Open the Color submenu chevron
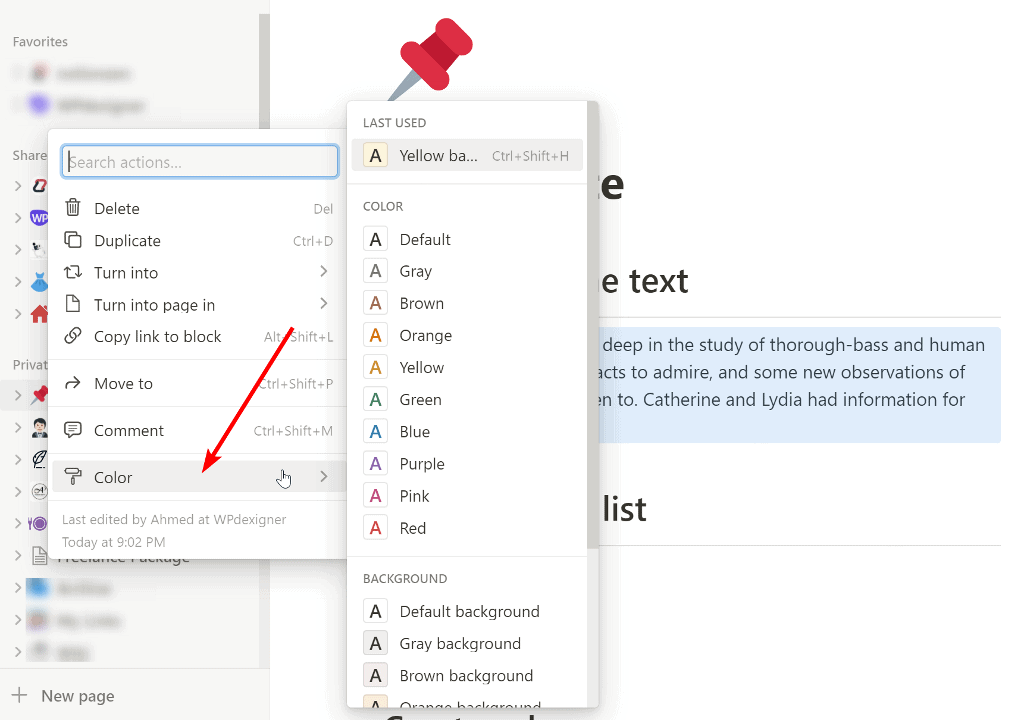This screenshot has height=720, width=1024. tap(323, 477)
